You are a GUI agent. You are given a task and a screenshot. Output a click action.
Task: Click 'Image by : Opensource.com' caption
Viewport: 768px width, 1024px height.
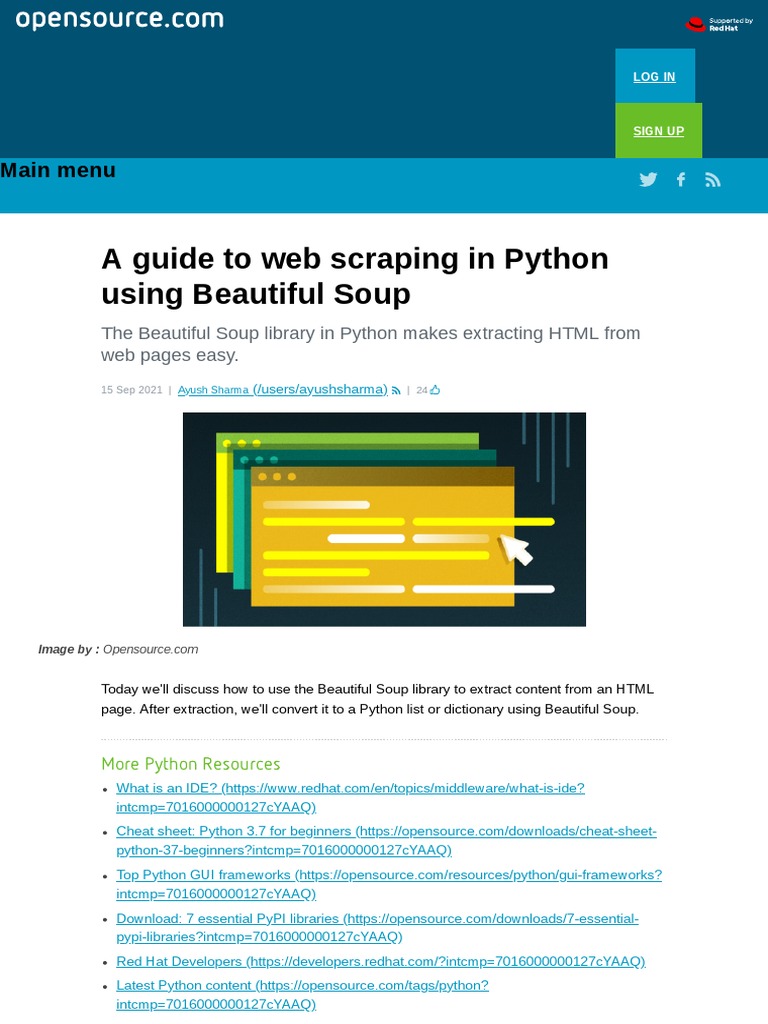coord(118,649)
